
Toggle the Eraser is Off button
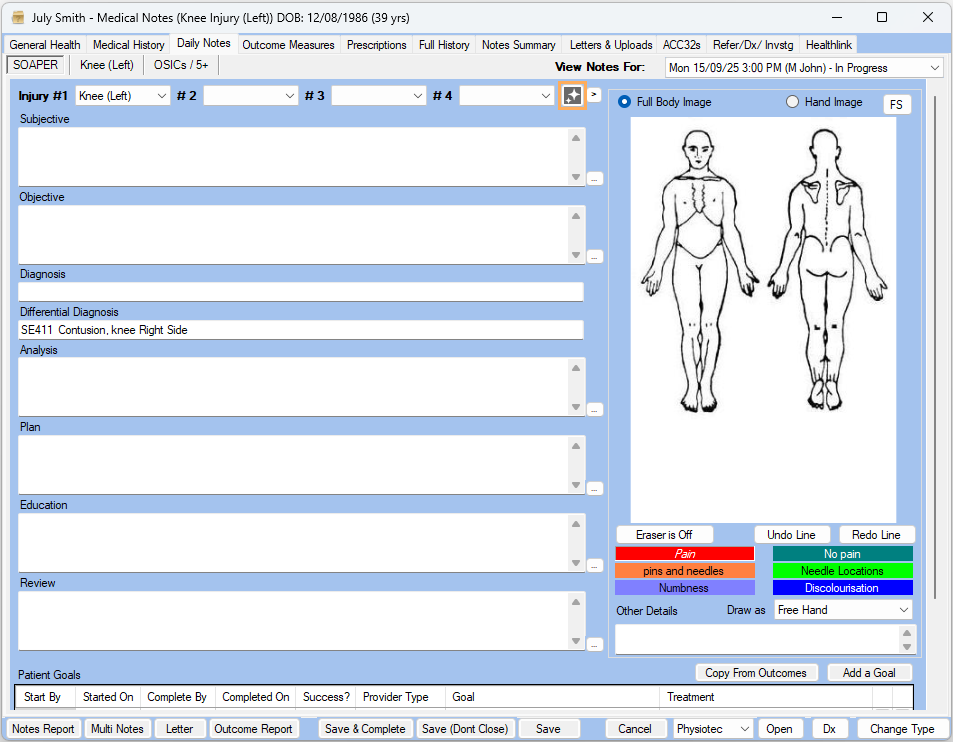(664, 535)
